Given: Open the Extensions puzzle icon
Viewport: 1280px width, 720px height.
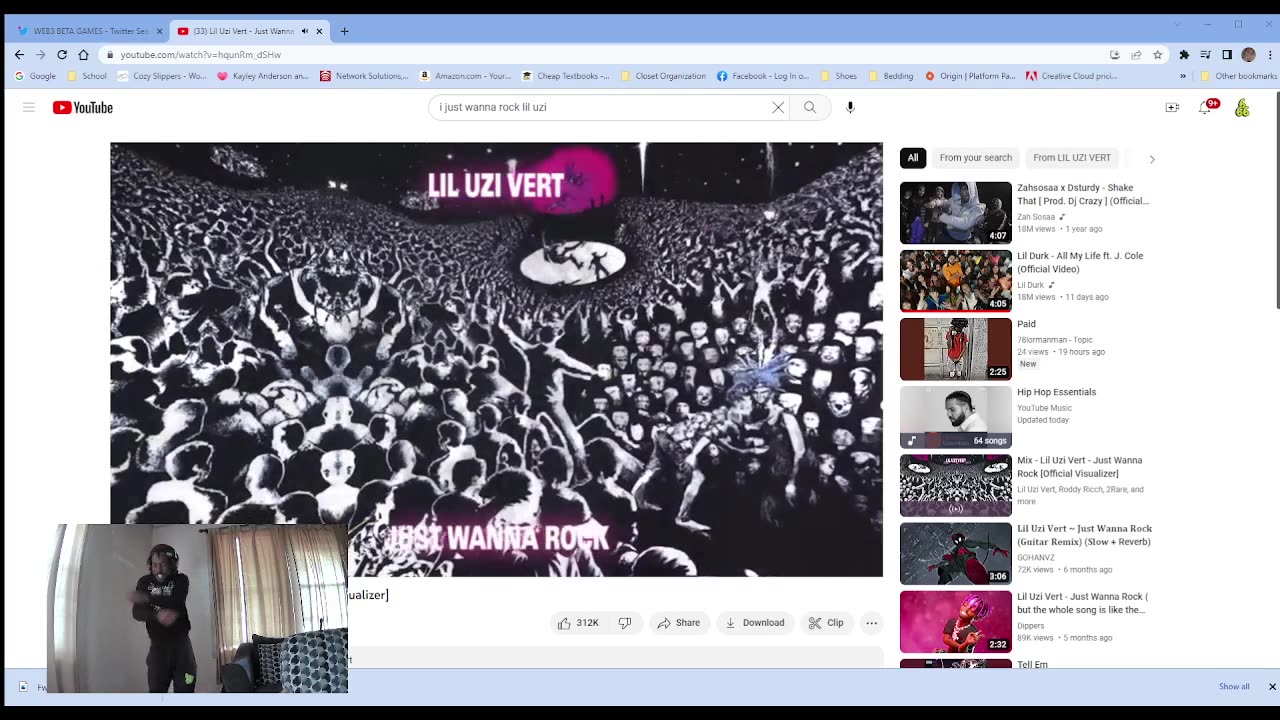Looking at the screenshot, I should 1184,55.
